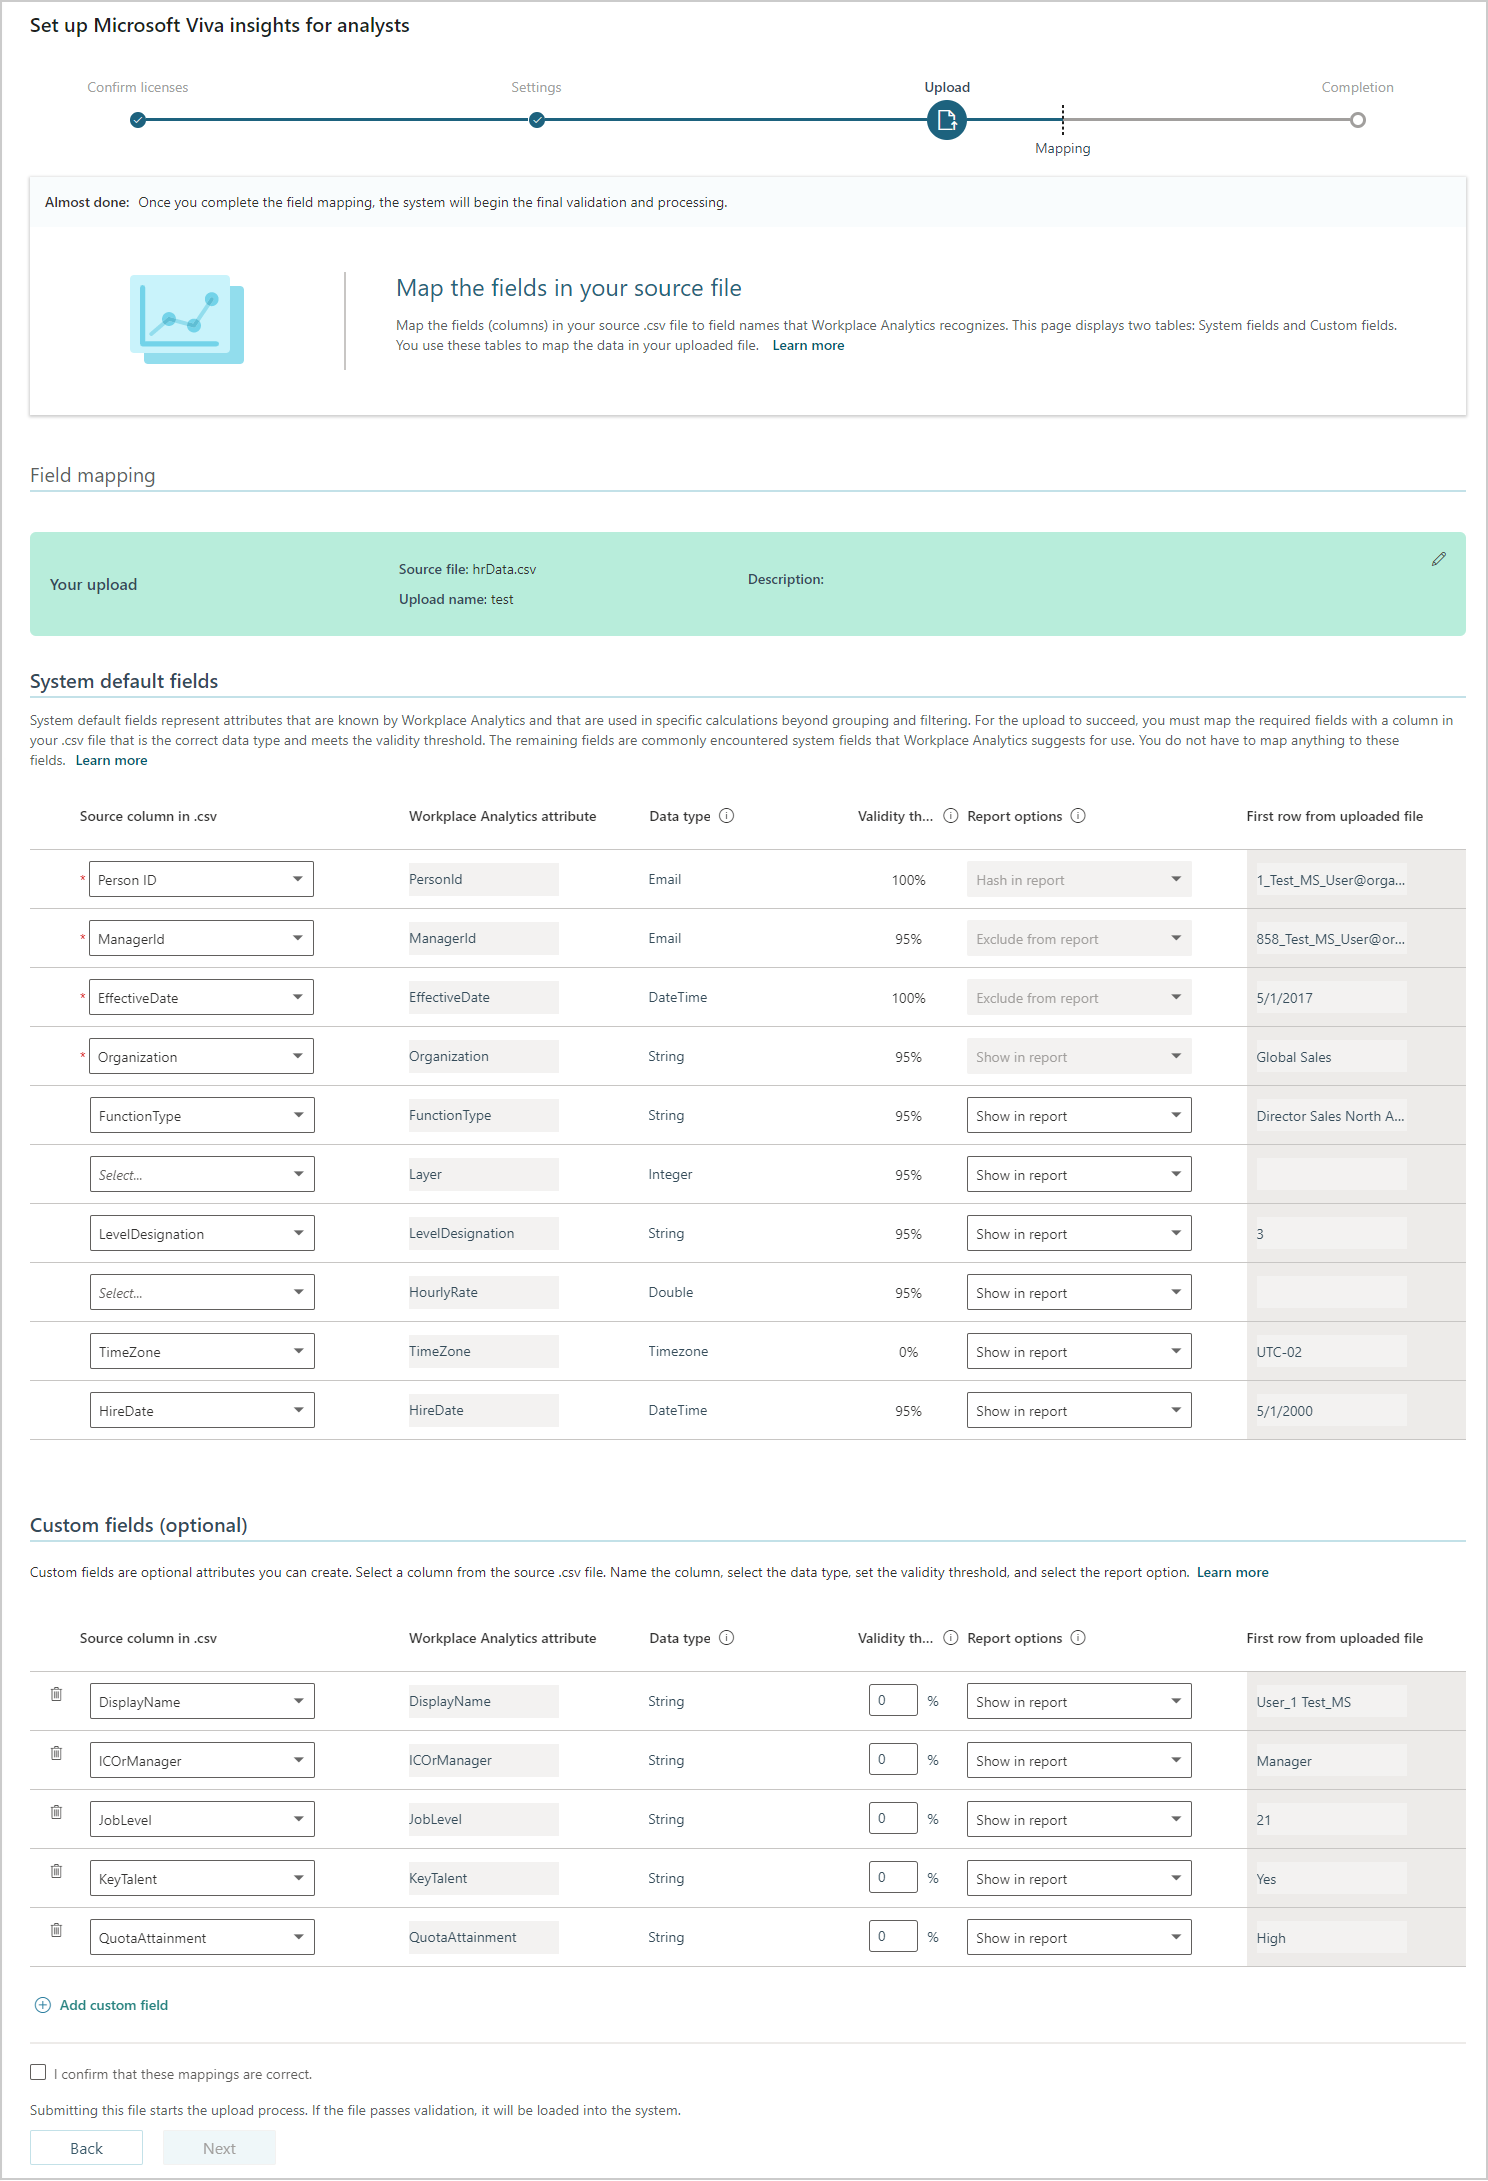Click the Completion step circle
The image size is (1488, 2181).
tap(1357, 120)
